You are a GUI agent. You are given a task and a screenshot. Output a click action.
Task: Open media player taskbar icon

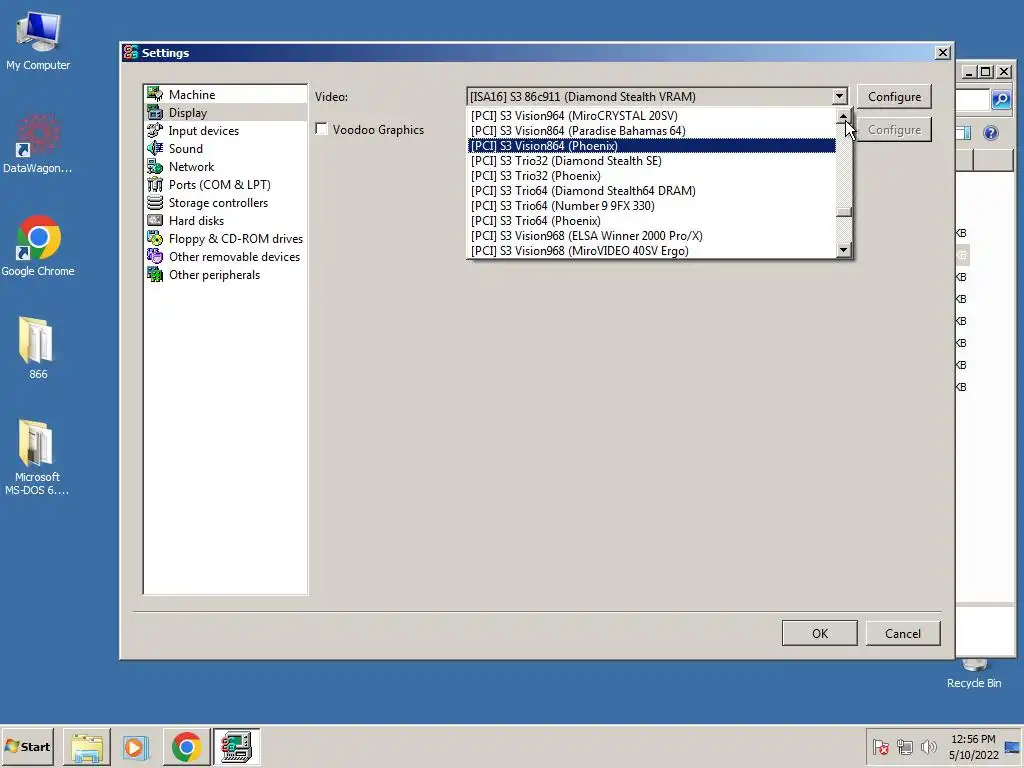[136, 747]
